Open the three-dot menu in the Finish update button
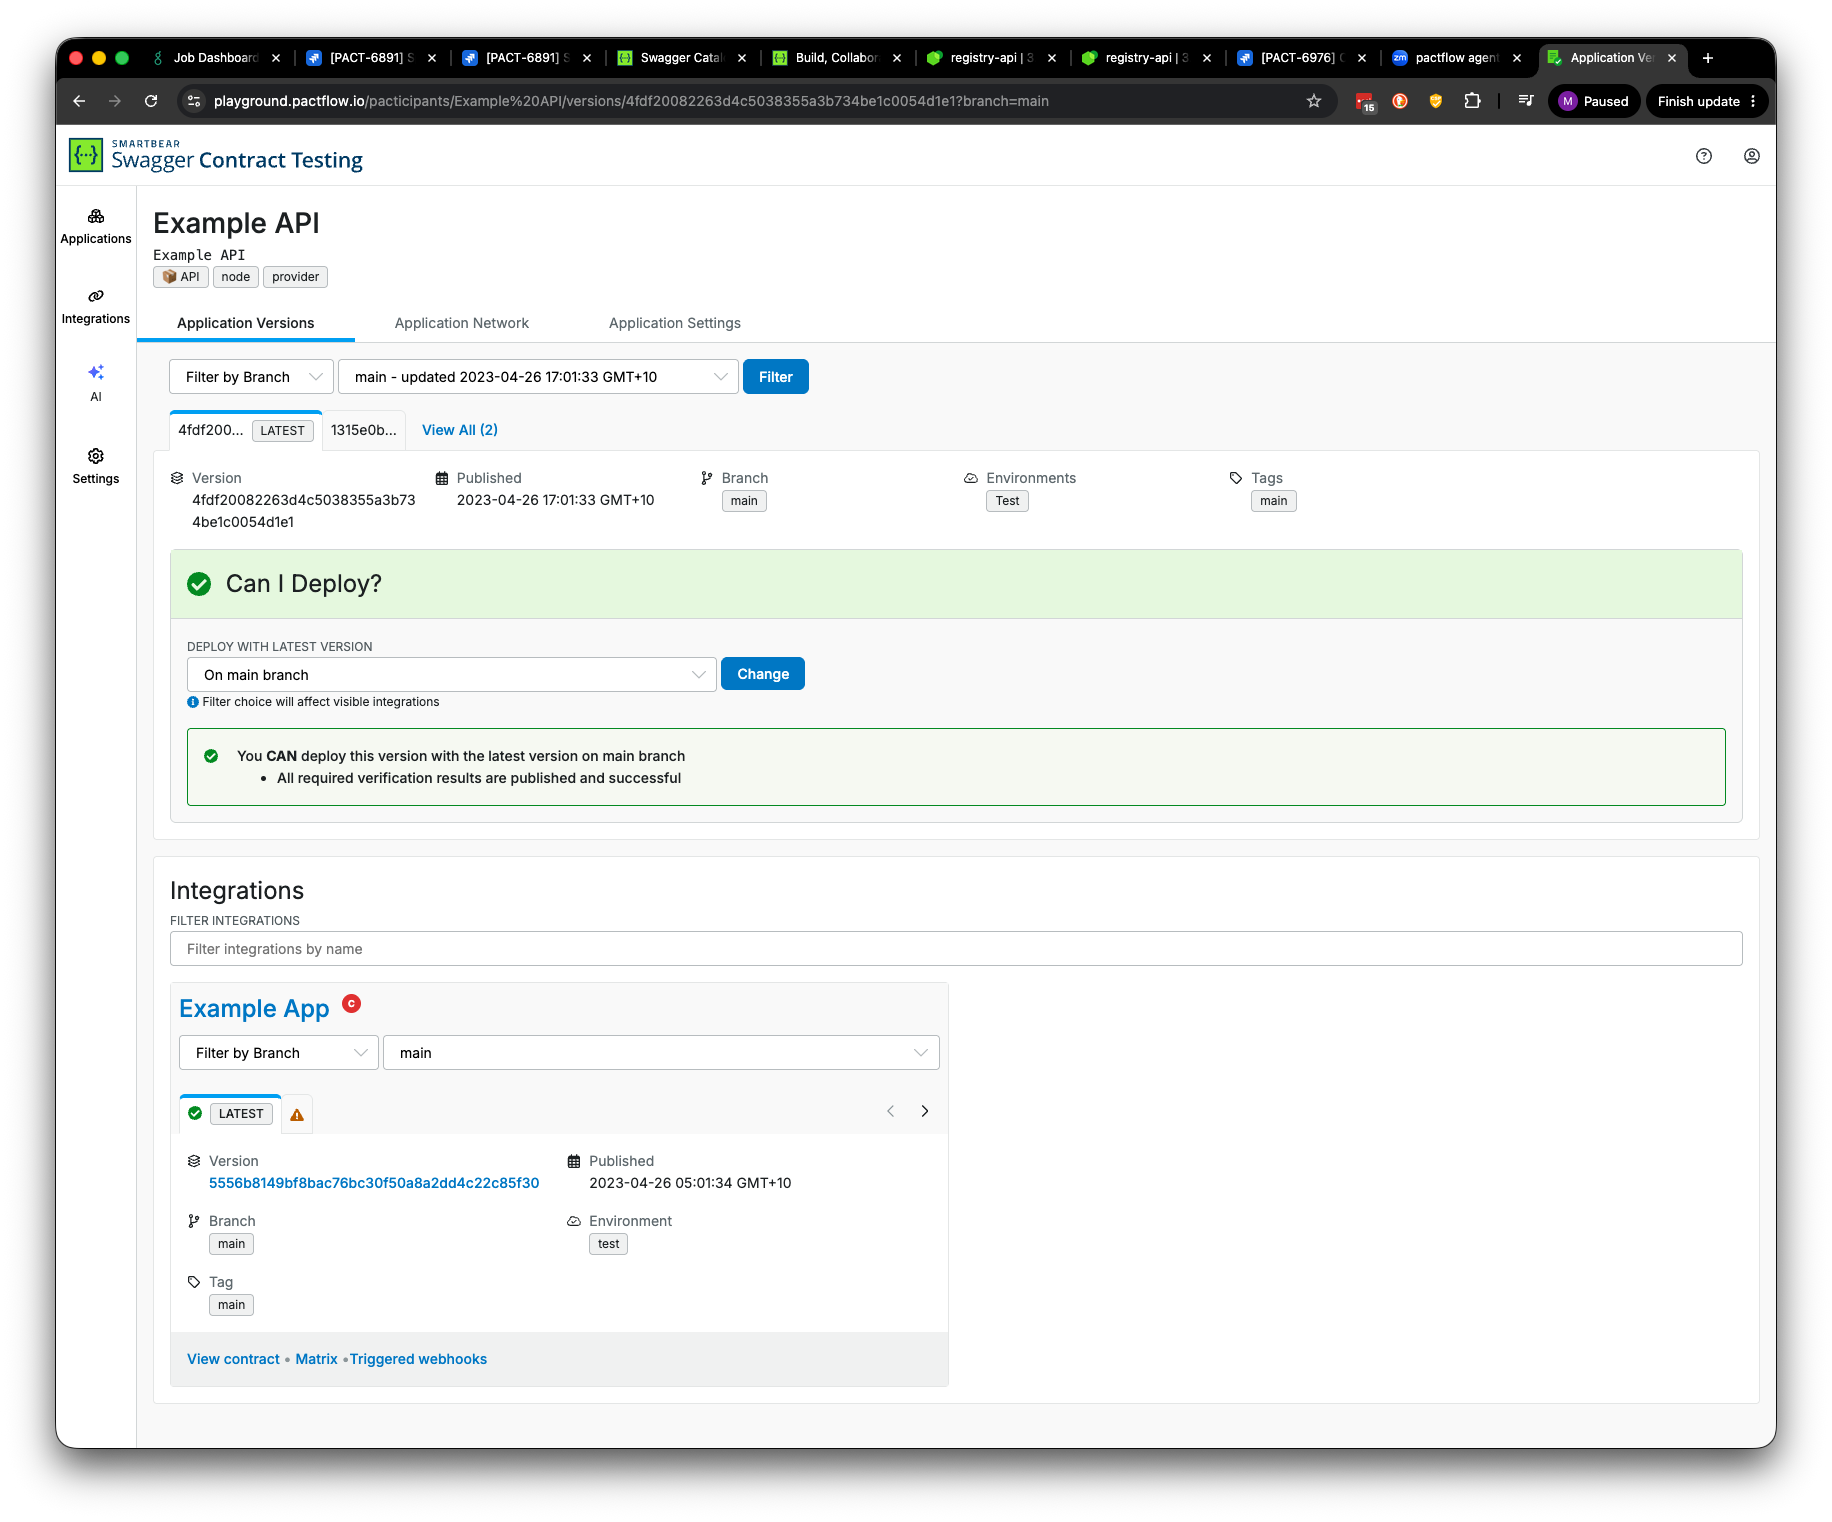 coord(1753,101)
